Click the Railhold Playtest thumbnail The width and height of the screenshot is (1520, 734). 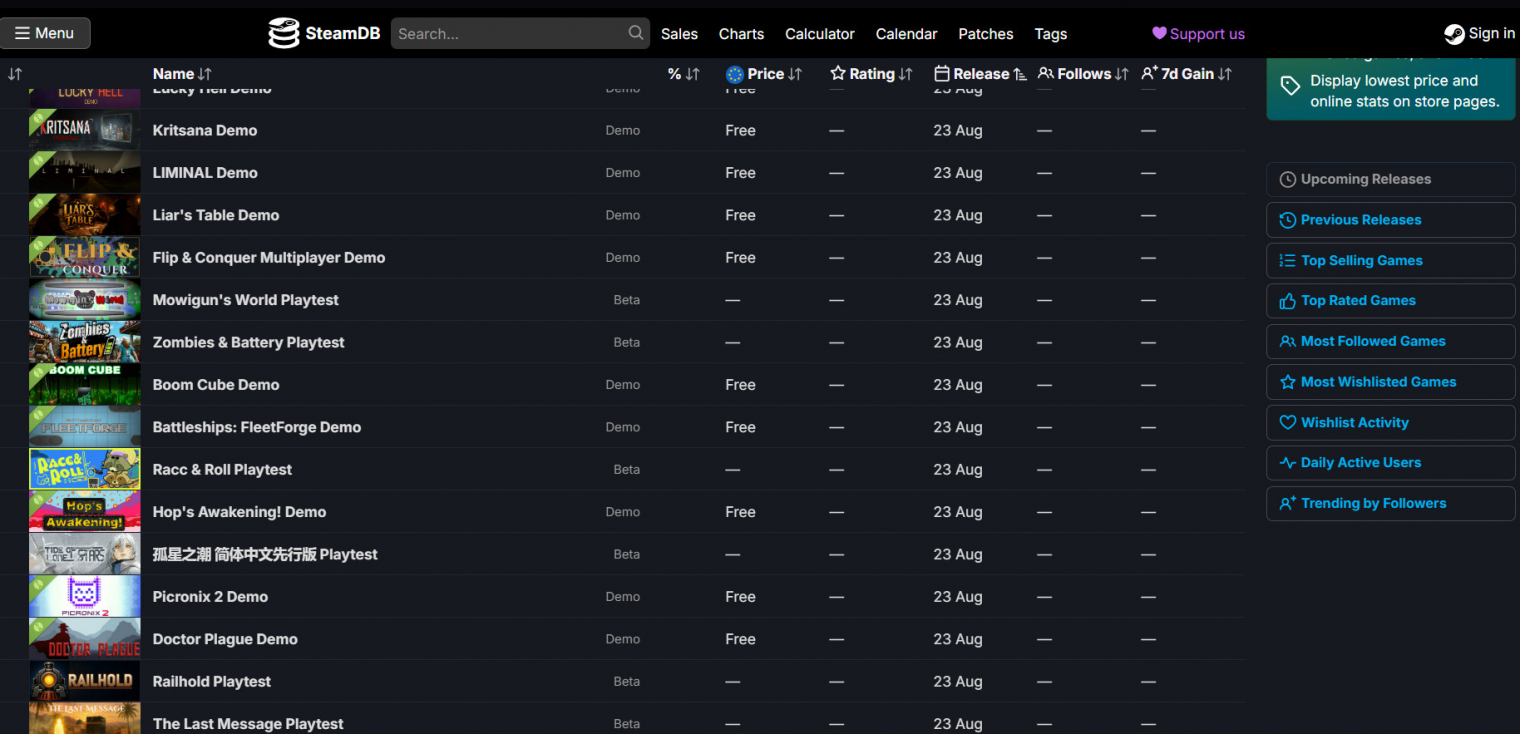pos(85,681)
